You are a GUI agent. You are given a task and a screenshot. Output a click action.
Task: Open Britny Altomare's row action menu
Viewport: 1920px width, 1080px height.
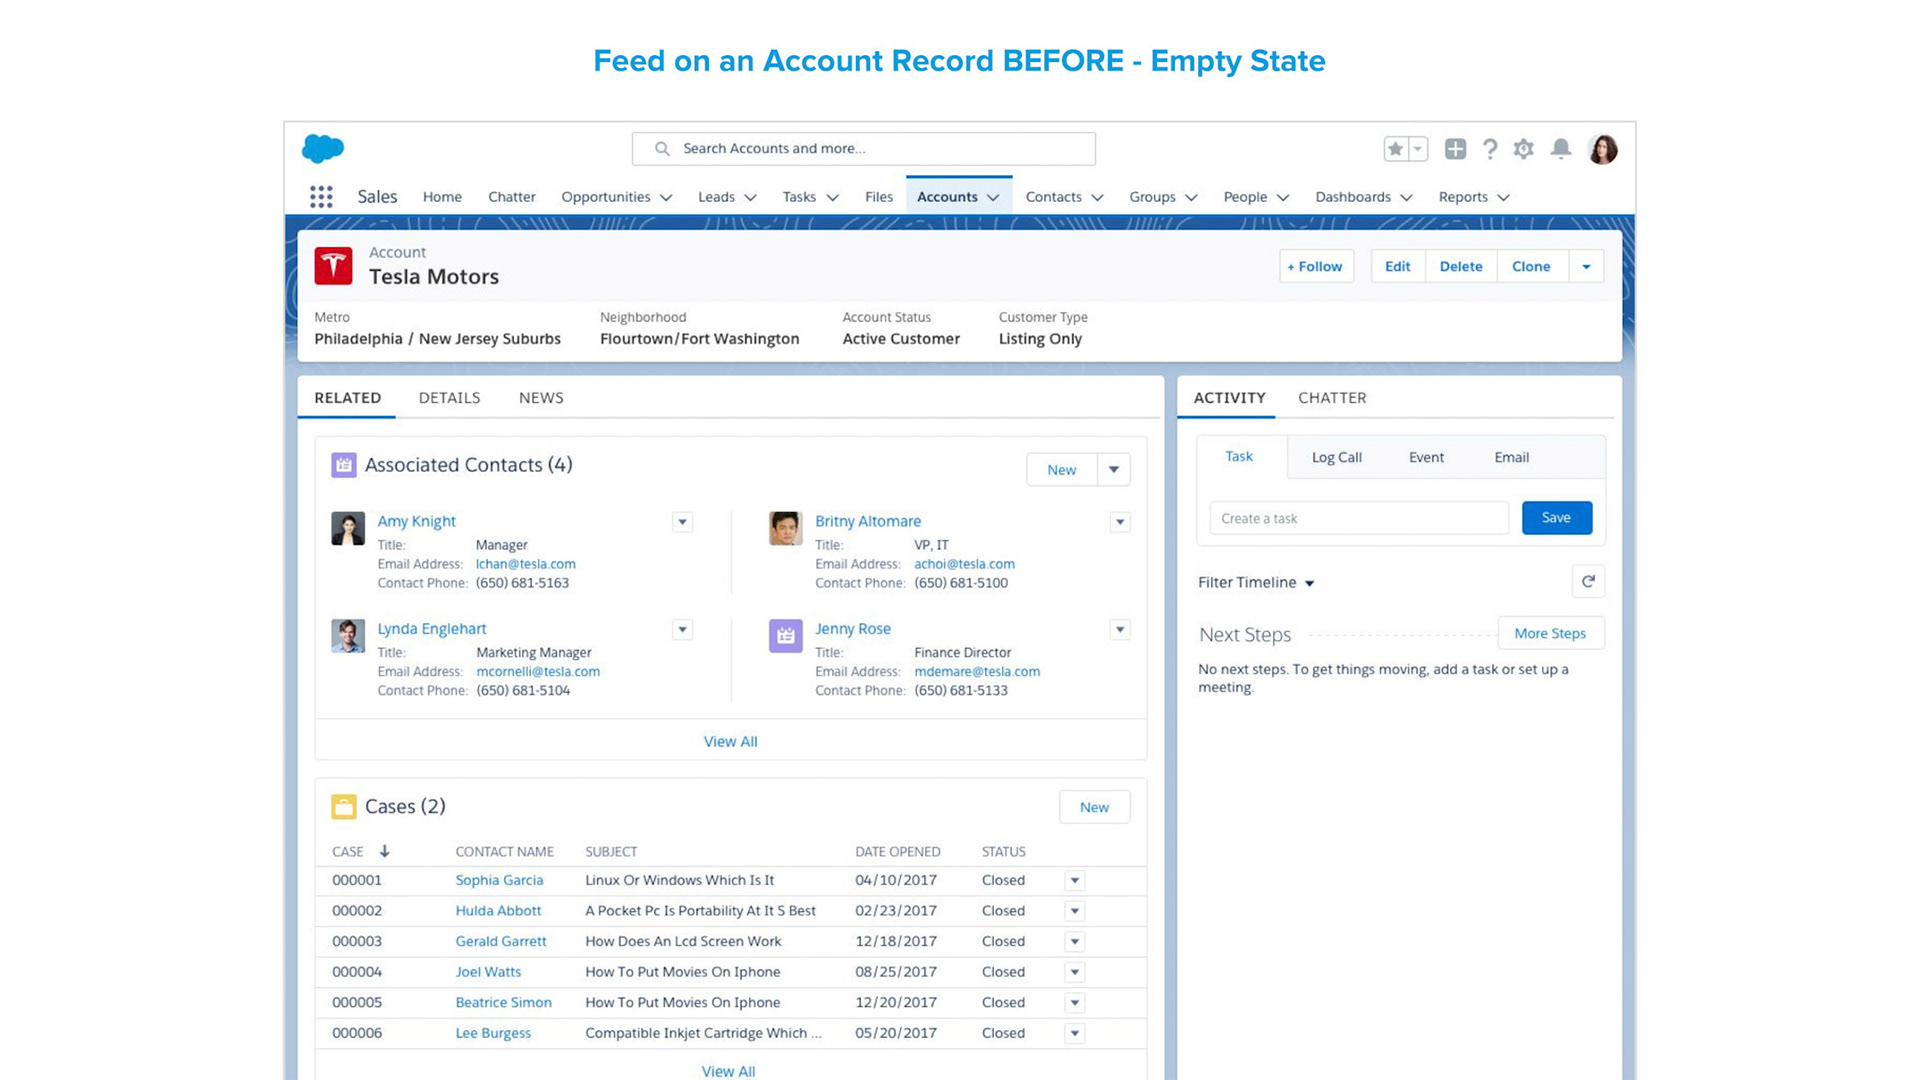click(x=1120, y=522)
